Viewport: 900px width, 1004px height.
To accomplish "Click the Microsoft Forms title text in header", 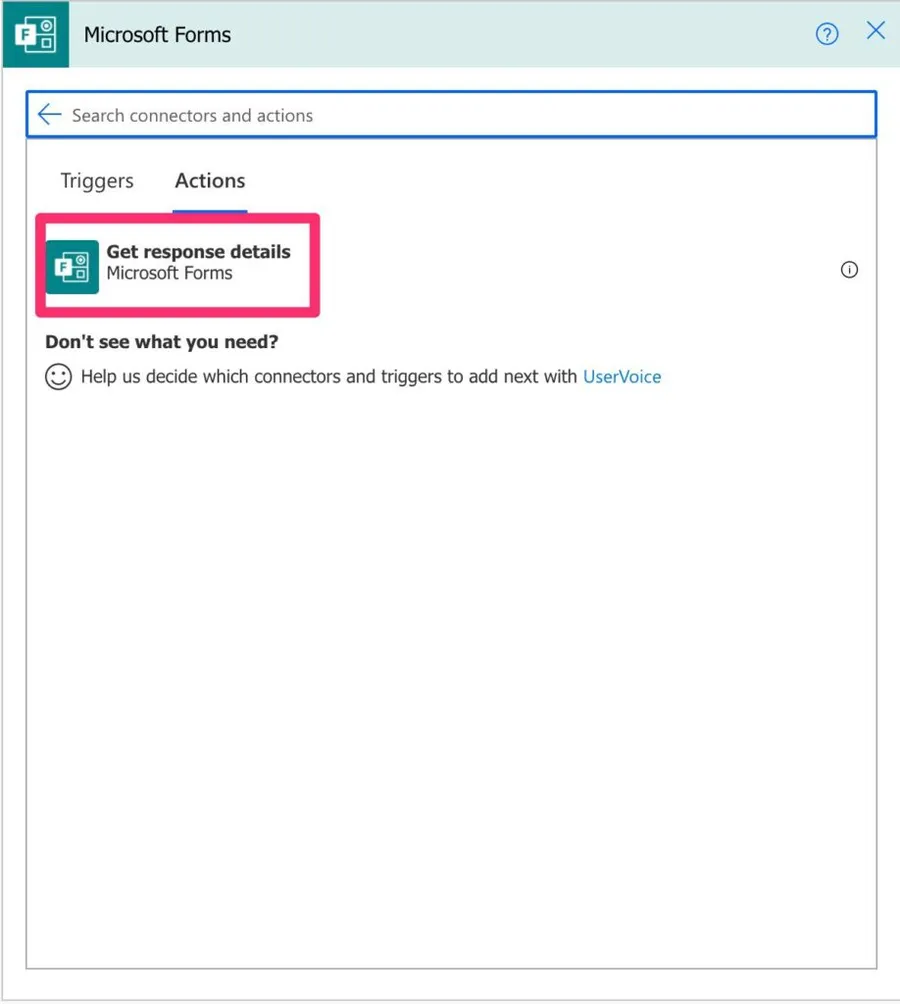I will (x=157, y=35).
